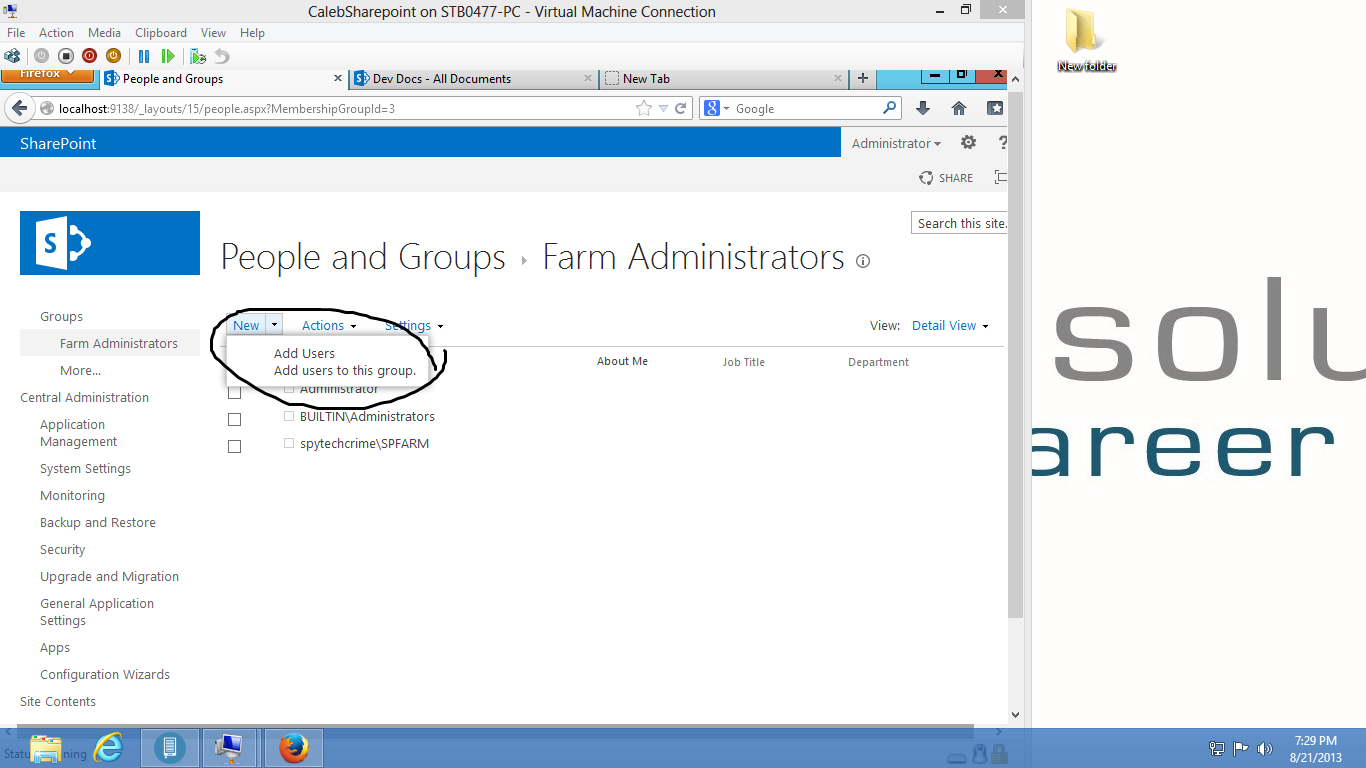Click the Ctrl+Alt+Del icon in VM toolbar
Viewport: 1366px width, 768px height.
[x=13, y=56]
